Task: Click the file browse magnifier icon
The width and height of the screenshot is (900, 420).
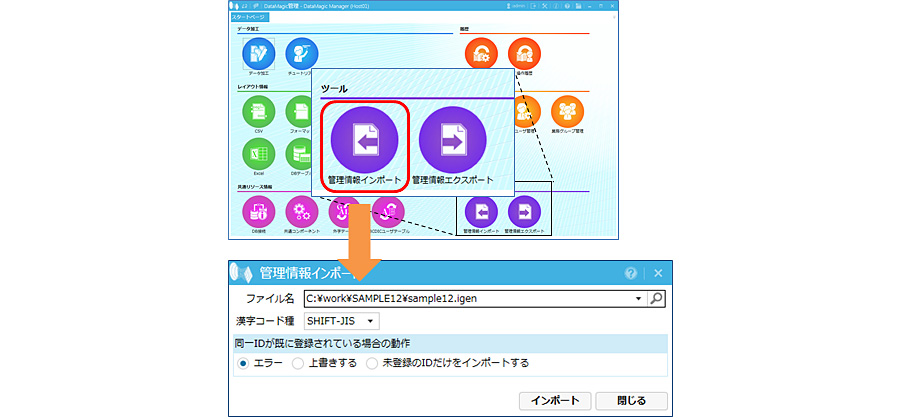Action: [656, 298]
